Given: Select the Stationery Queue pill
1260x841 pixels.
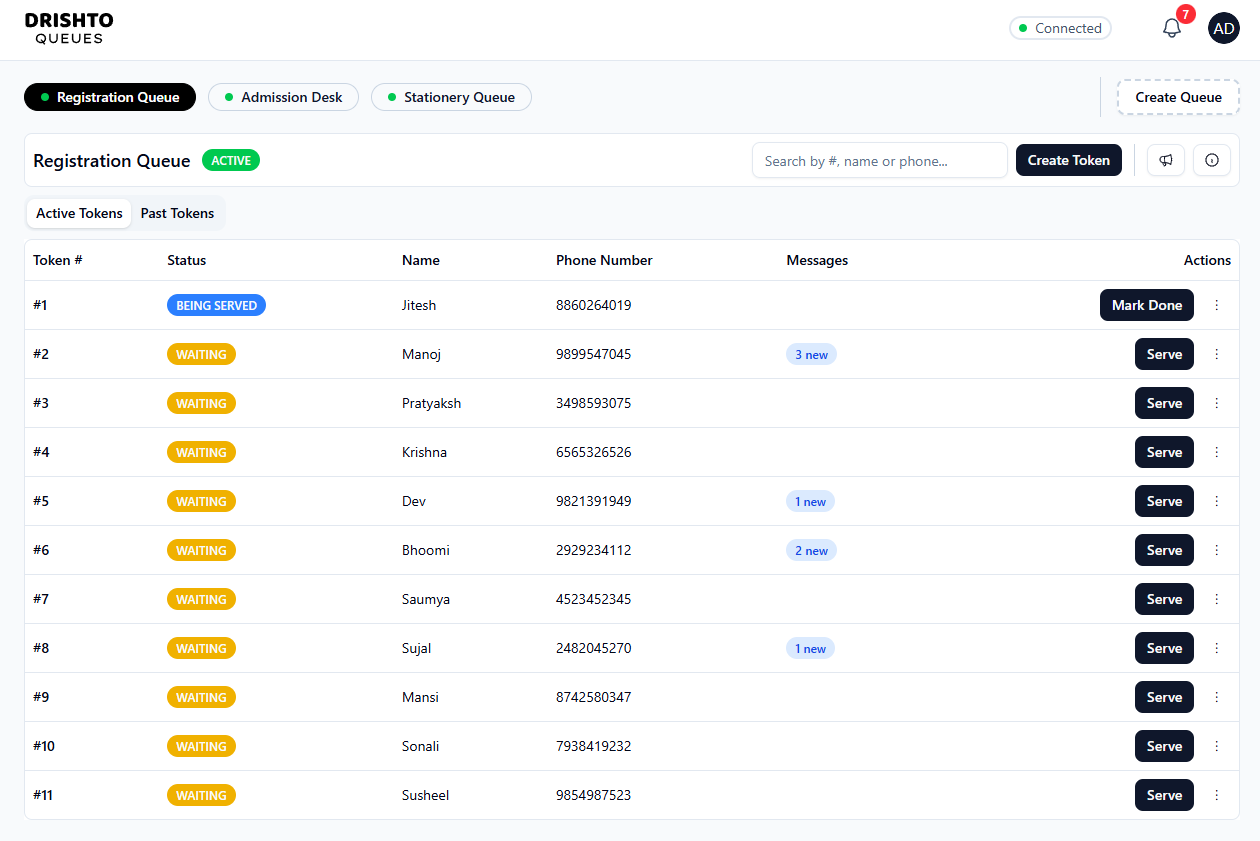Looking at the screenshot, I should click(451, 97).
